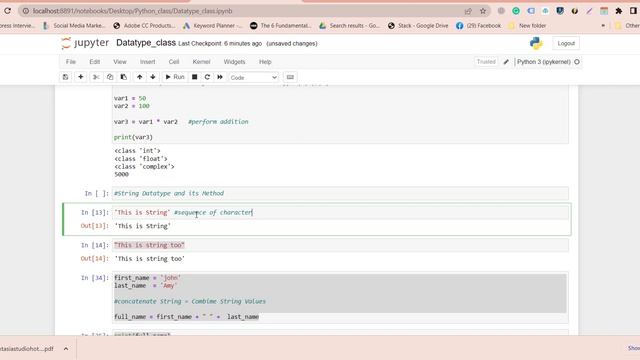Open (29) Facebook bookmark
This screenshot has height=360, width=640.
click(x=478, y=26)
